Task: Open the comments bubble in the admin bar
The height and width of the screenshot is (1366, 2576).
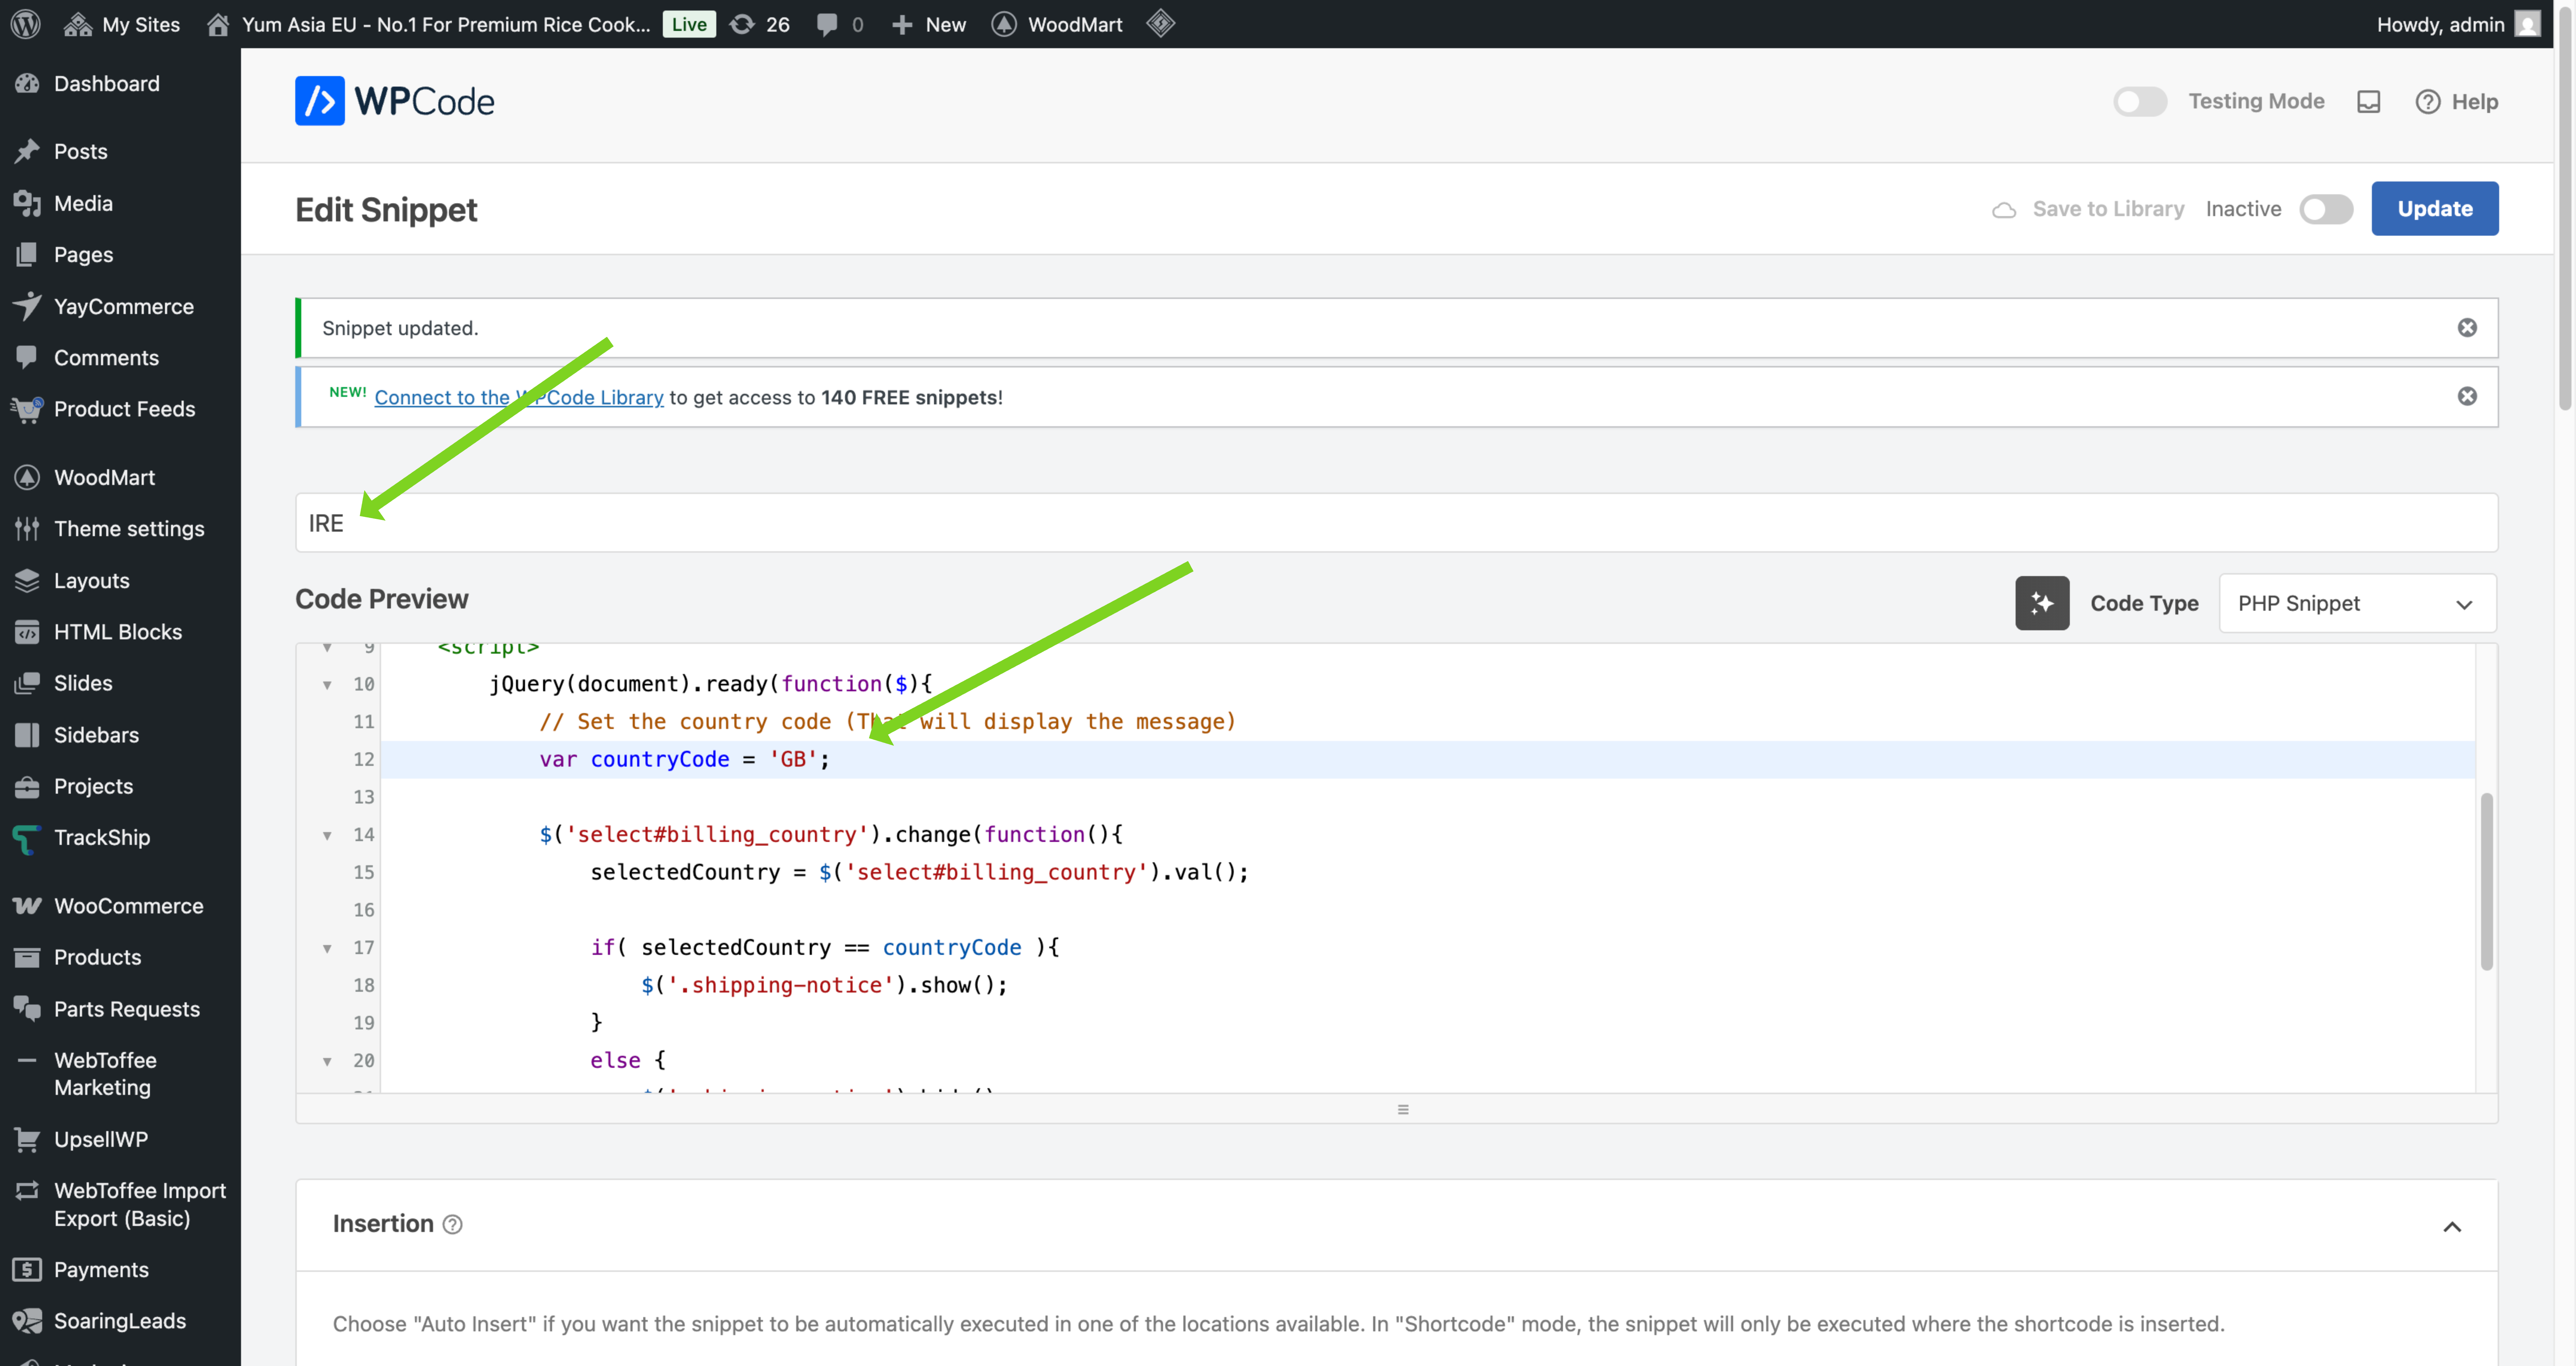Action: point(839,24)
